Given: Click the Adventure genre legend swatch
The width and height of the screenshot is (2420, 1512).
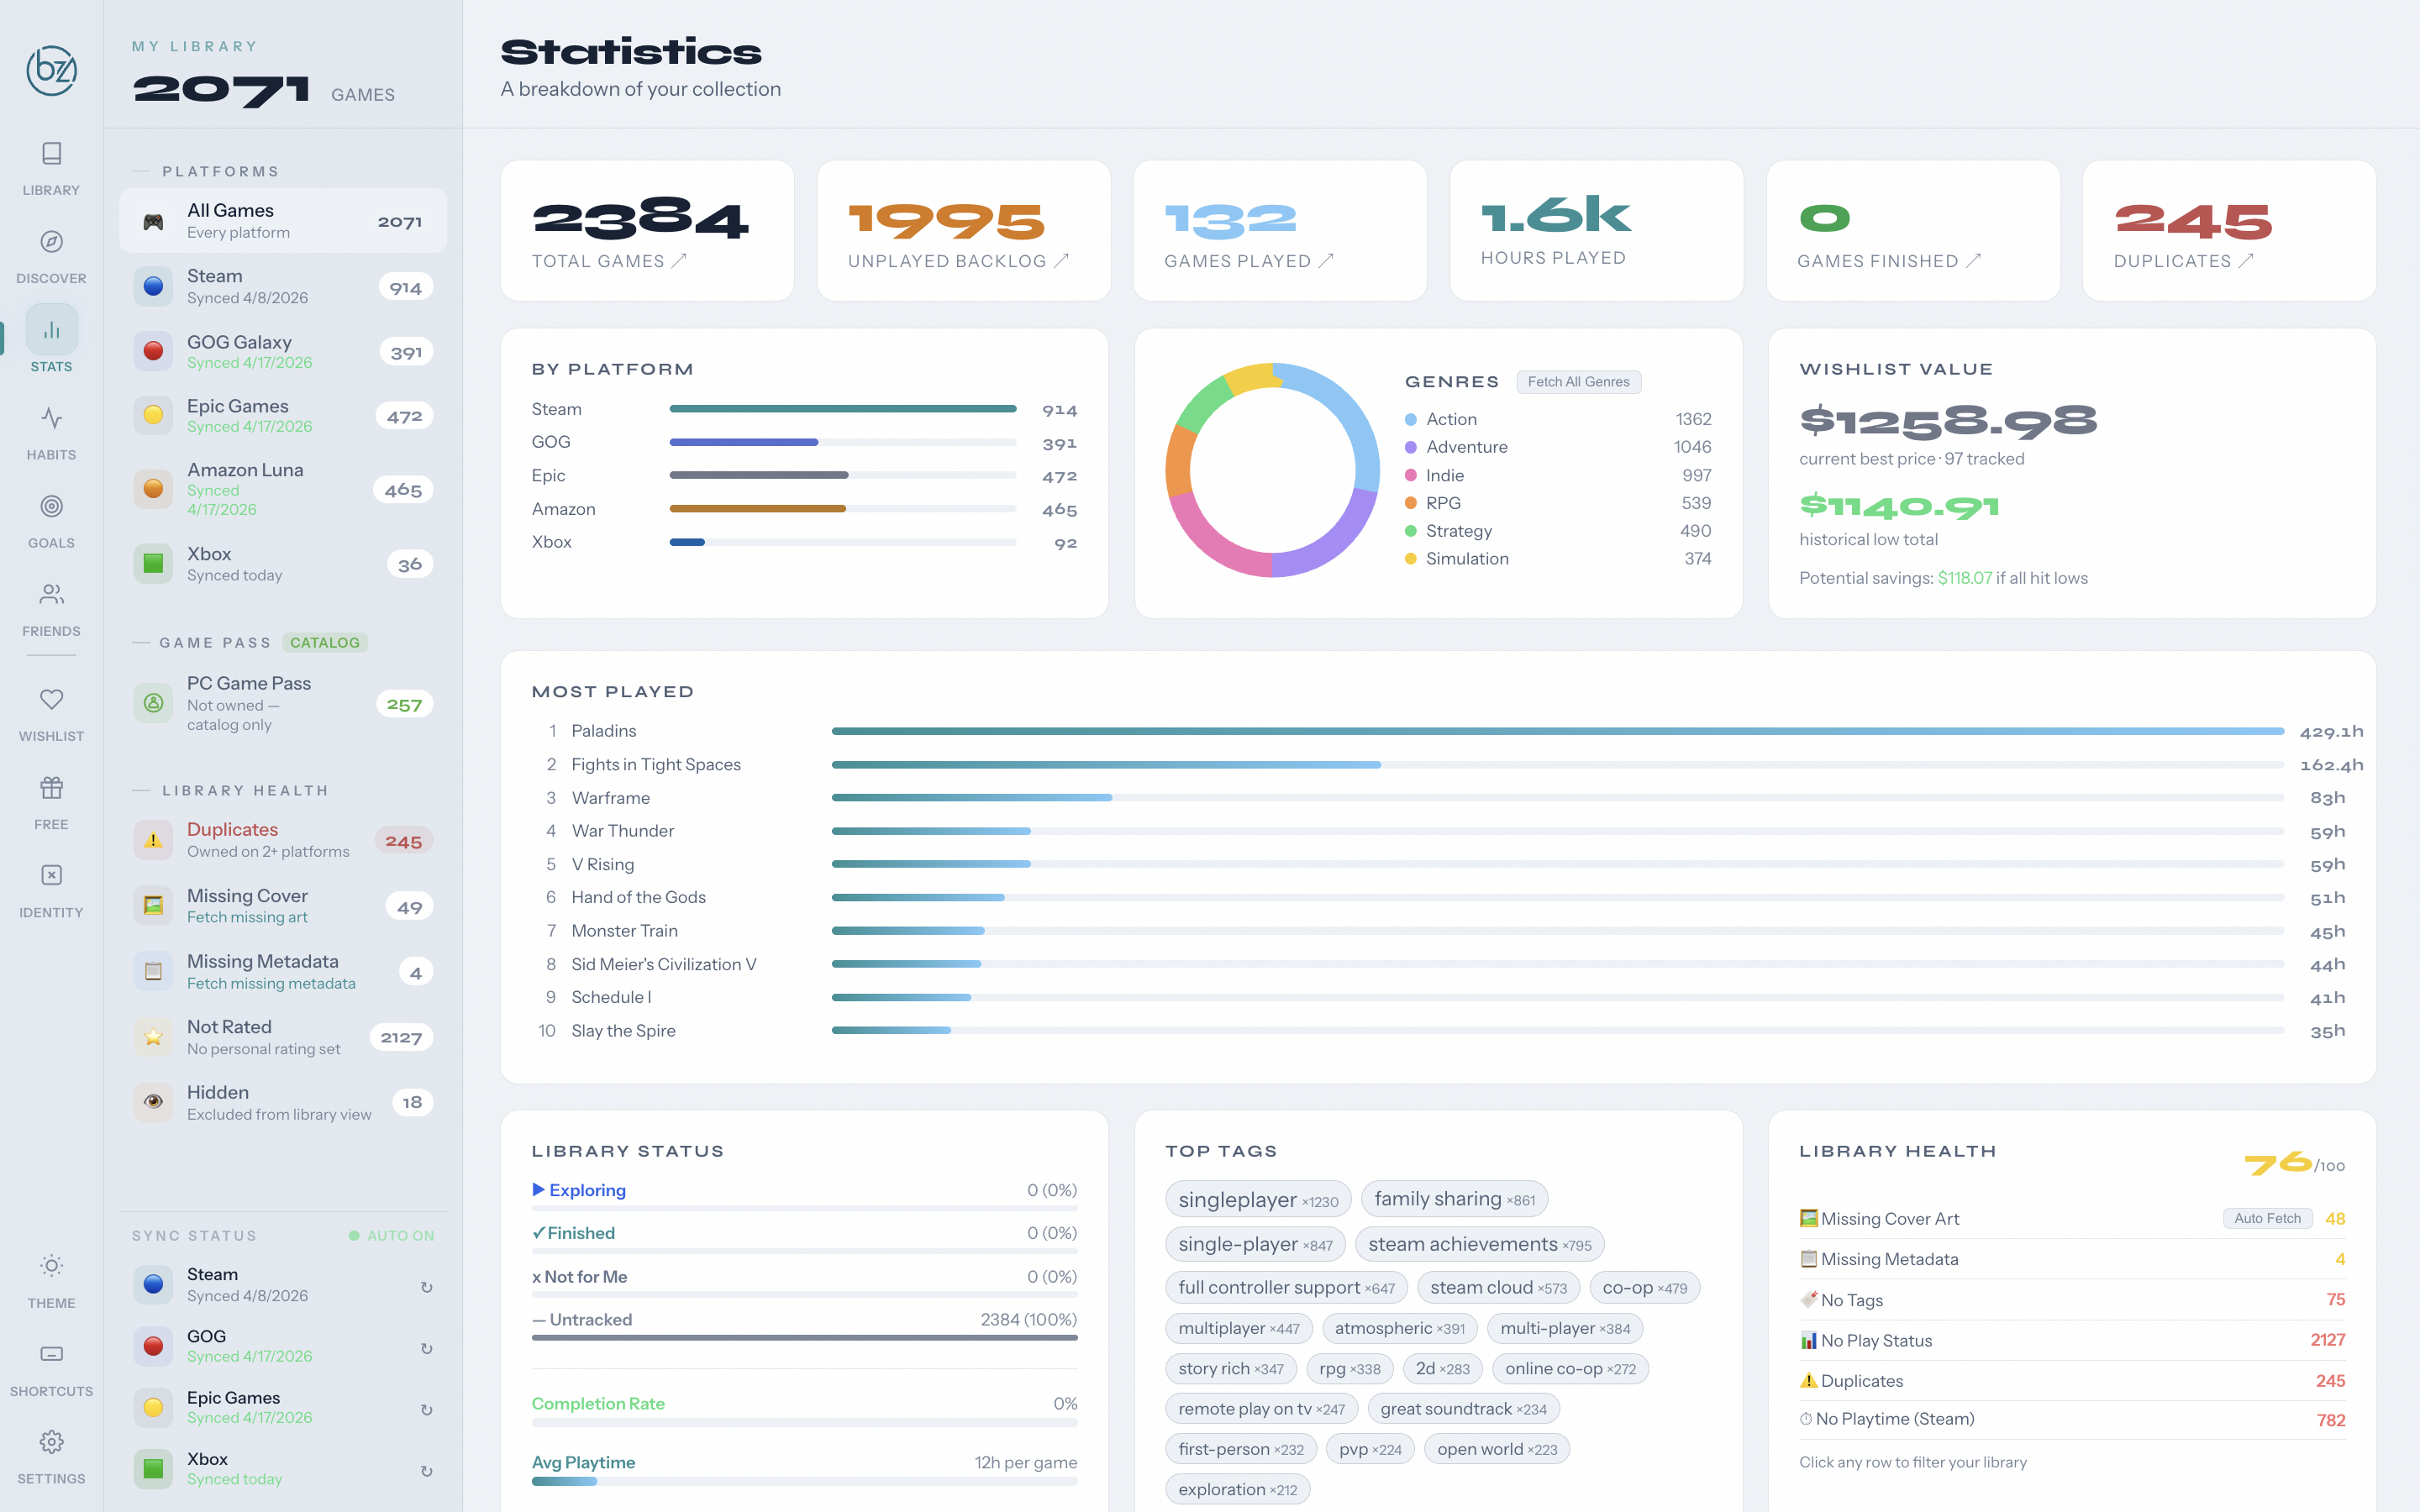Looking at the screenshot, I should (1411, 448).
